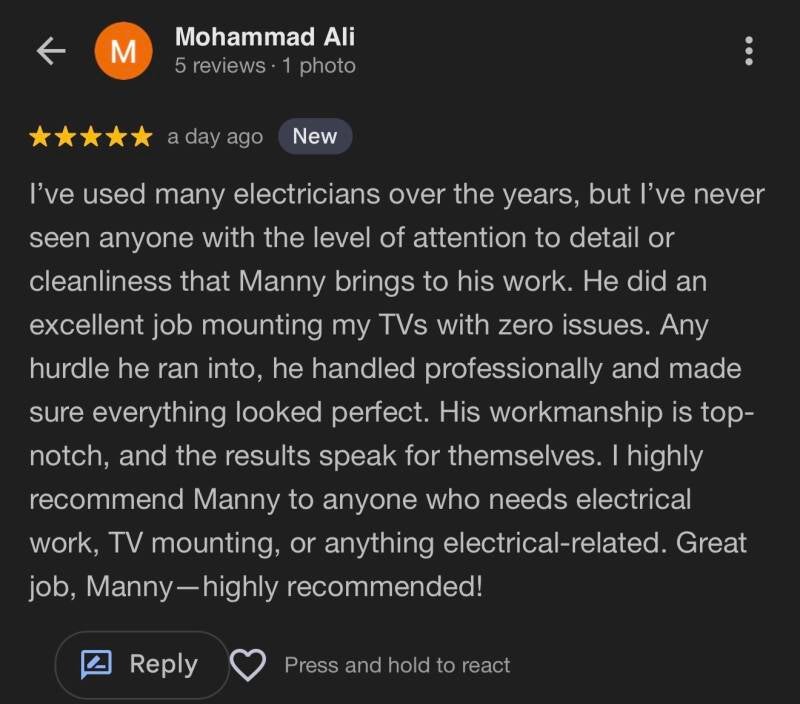
Task: Tap the orange M profile avatar
Action: [123, 52]
